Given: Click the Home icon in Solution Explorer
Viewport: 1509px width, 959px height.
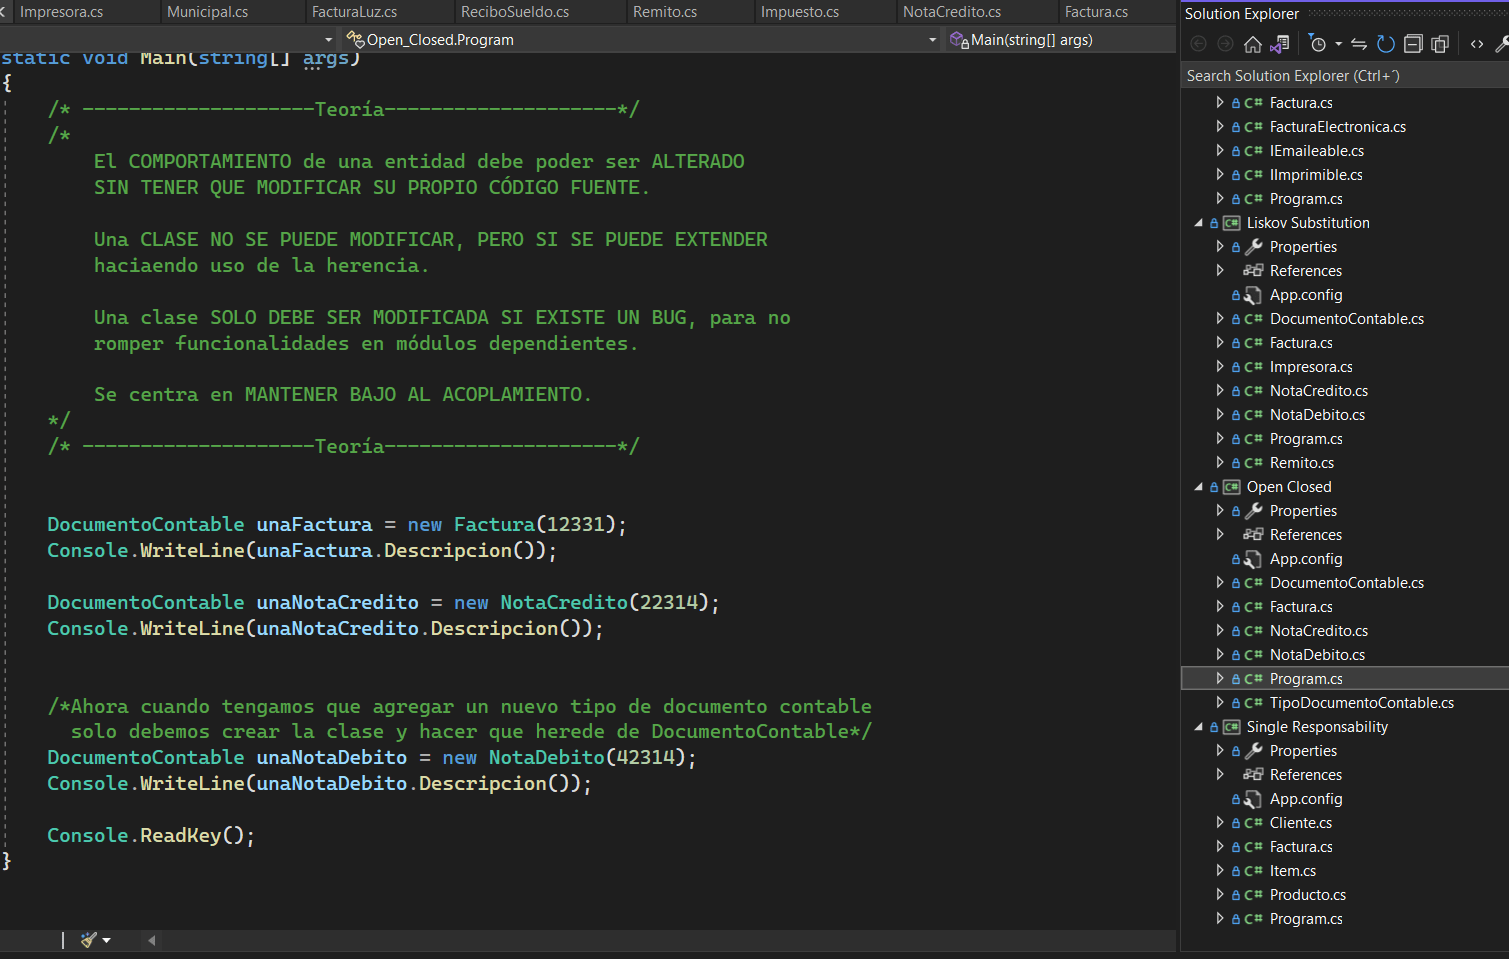Looking at the screenshot, I should 1252,44.
